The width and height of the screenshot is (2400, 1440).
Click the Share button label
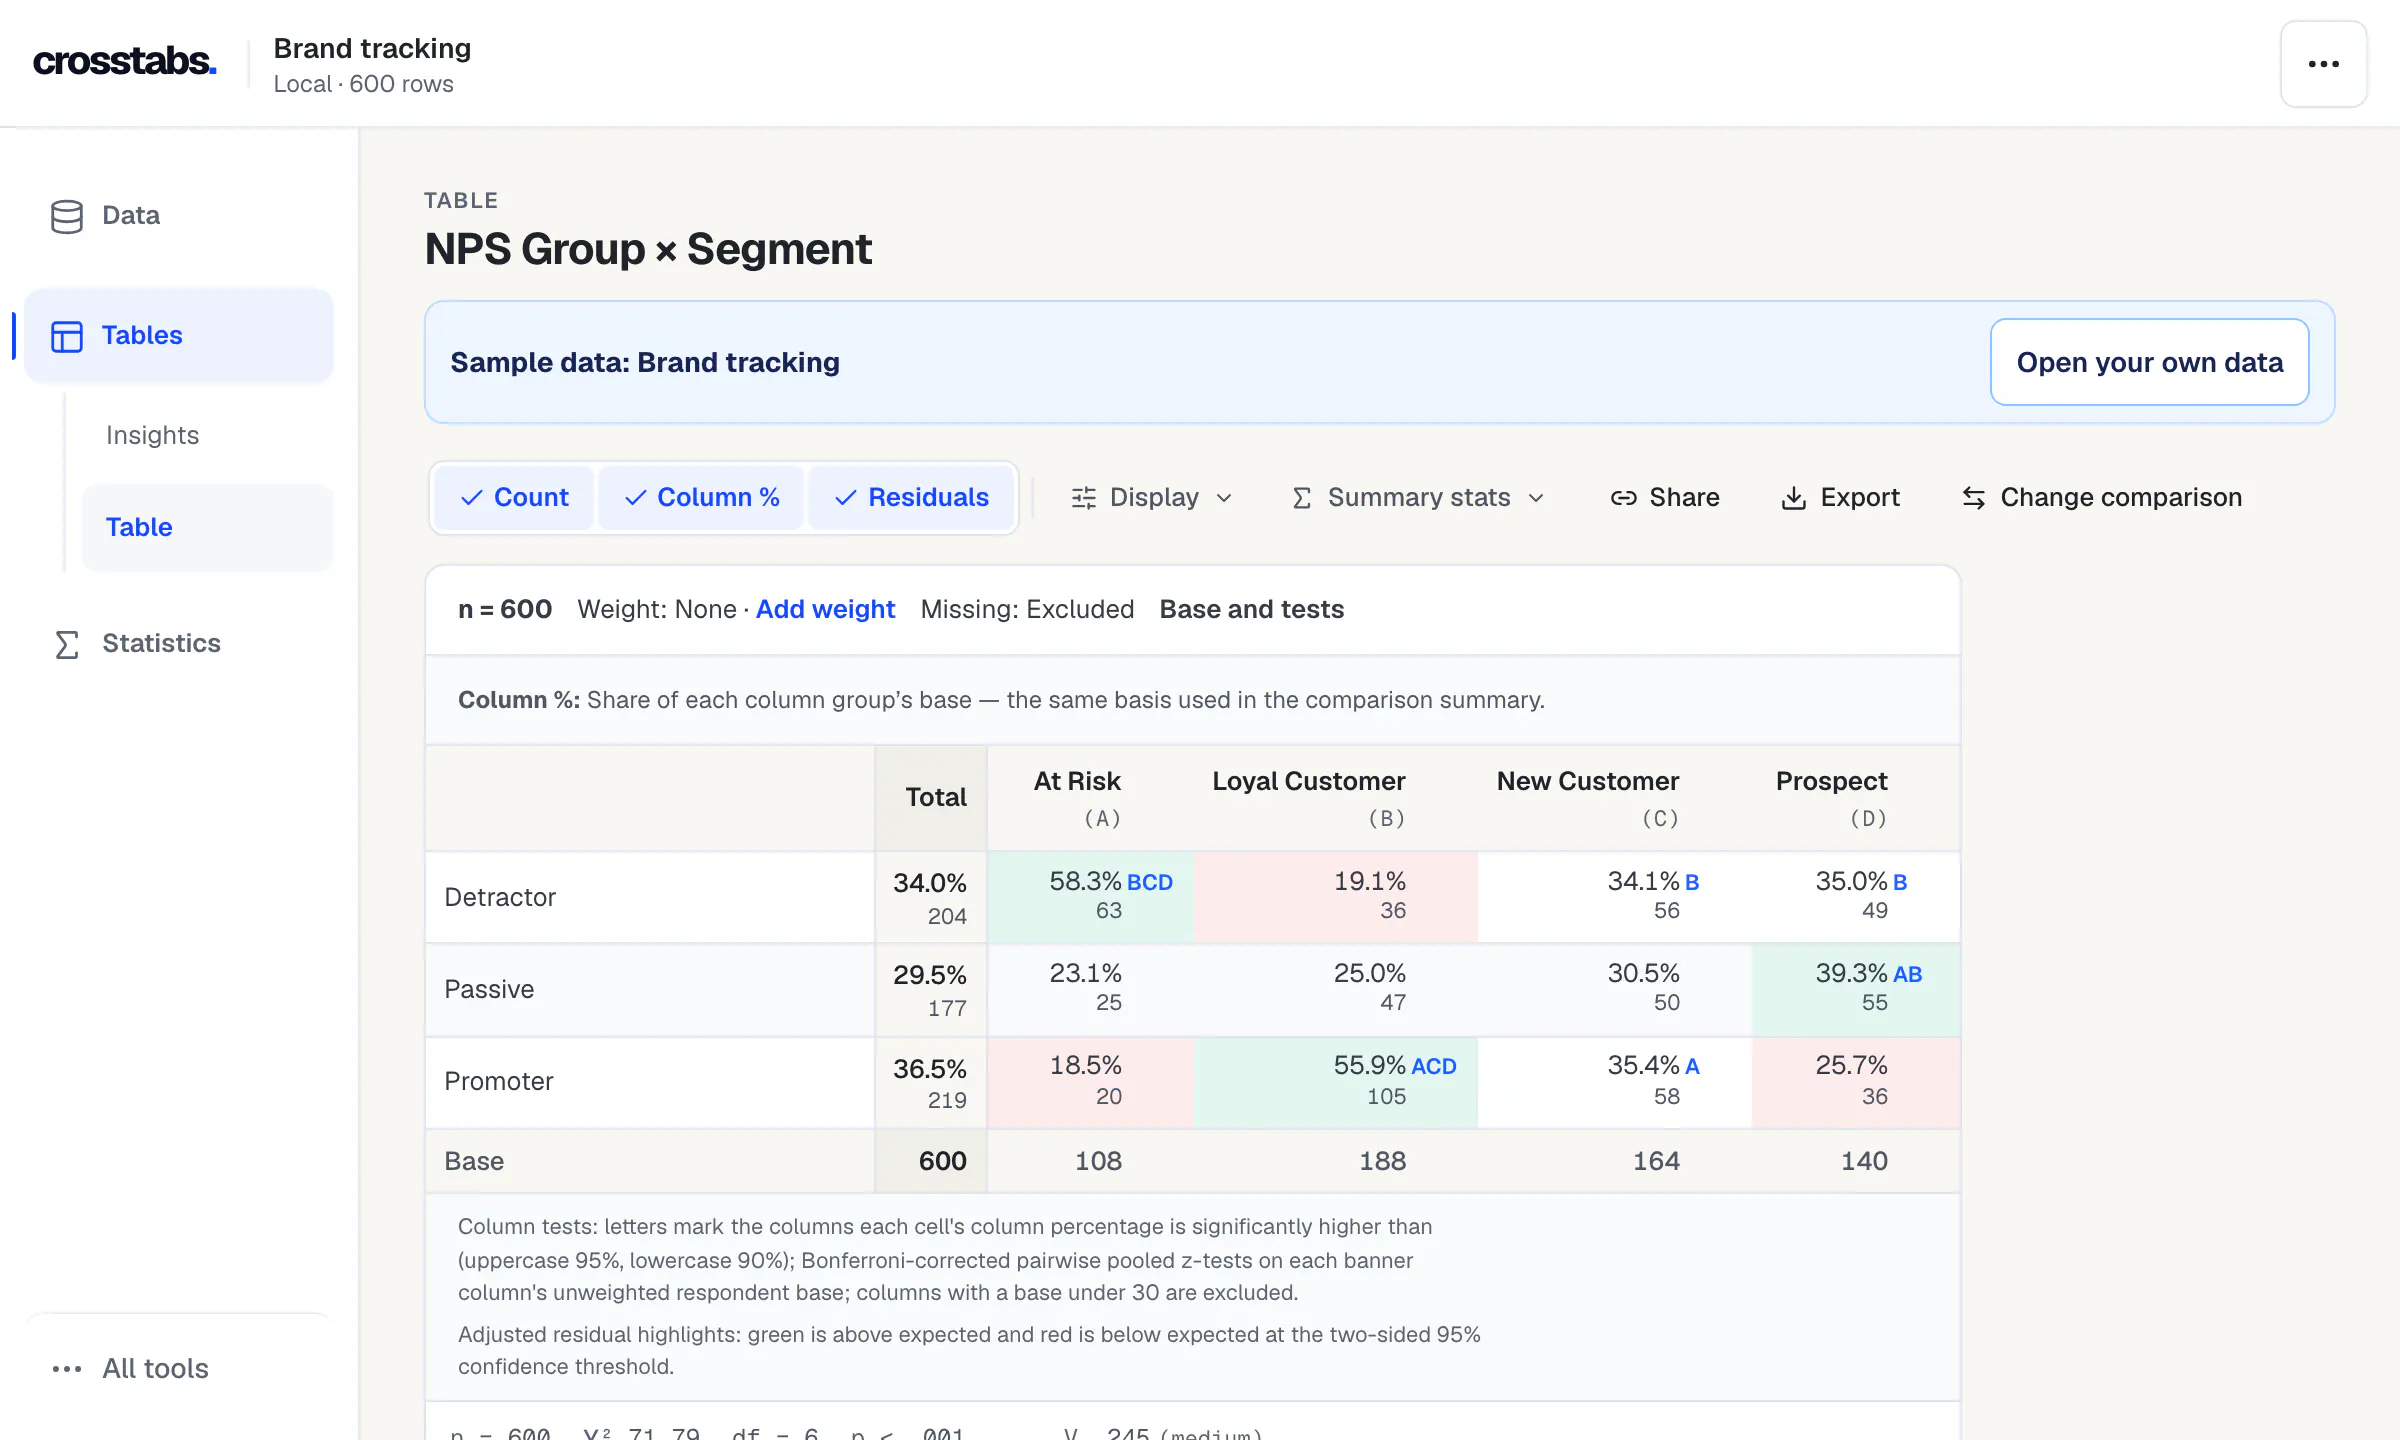tap(1684, 497)
